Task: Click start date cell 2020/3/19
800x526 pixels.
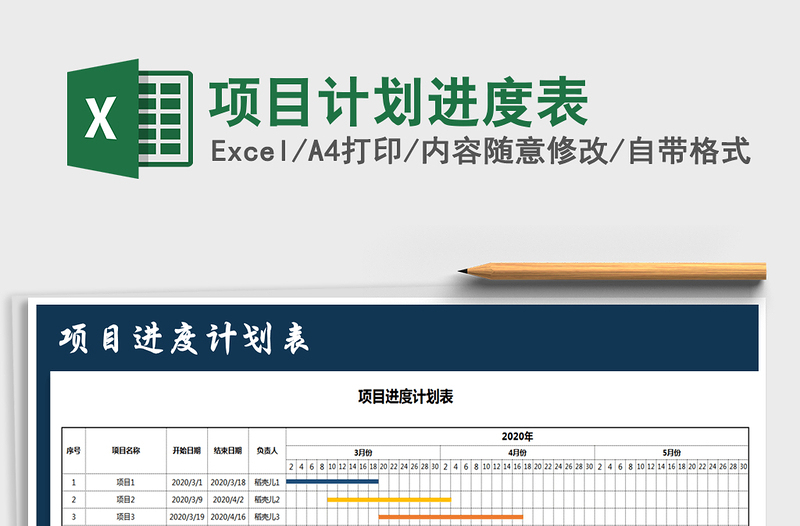Action: click(x=187, y=517)
